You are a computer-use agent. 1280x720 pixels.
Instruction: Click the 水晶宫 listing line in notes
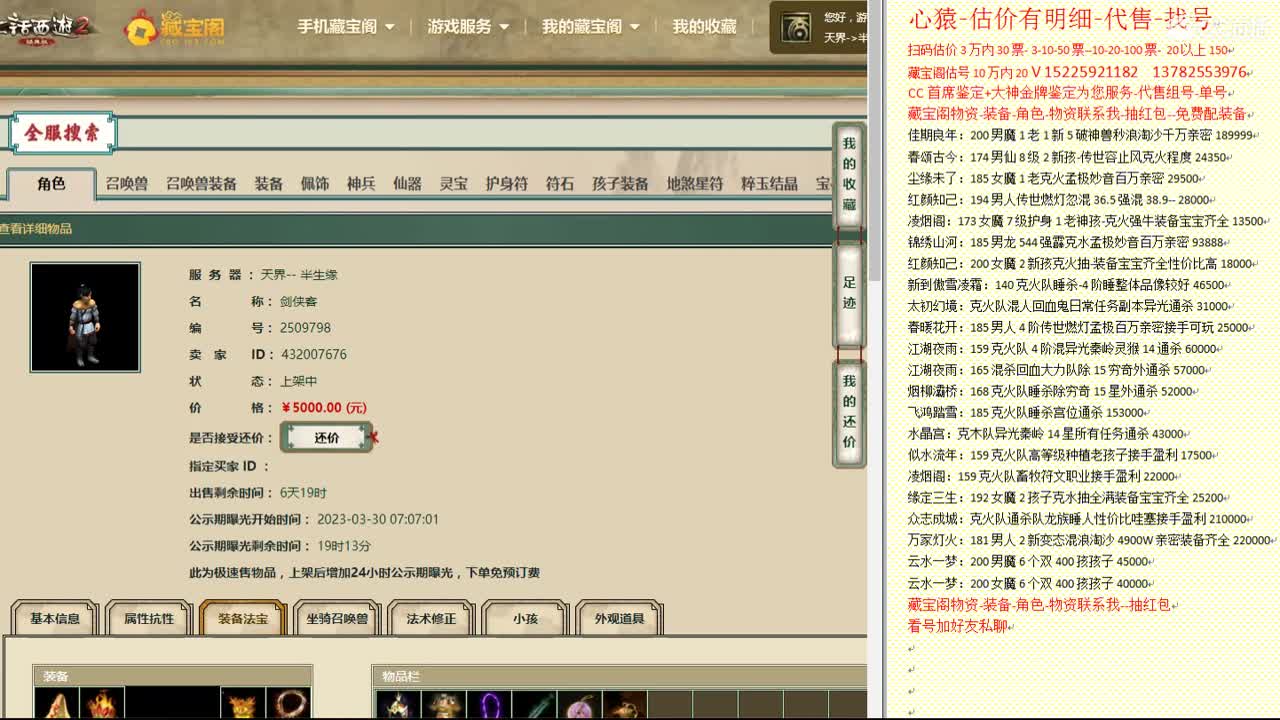[1047, 434]
